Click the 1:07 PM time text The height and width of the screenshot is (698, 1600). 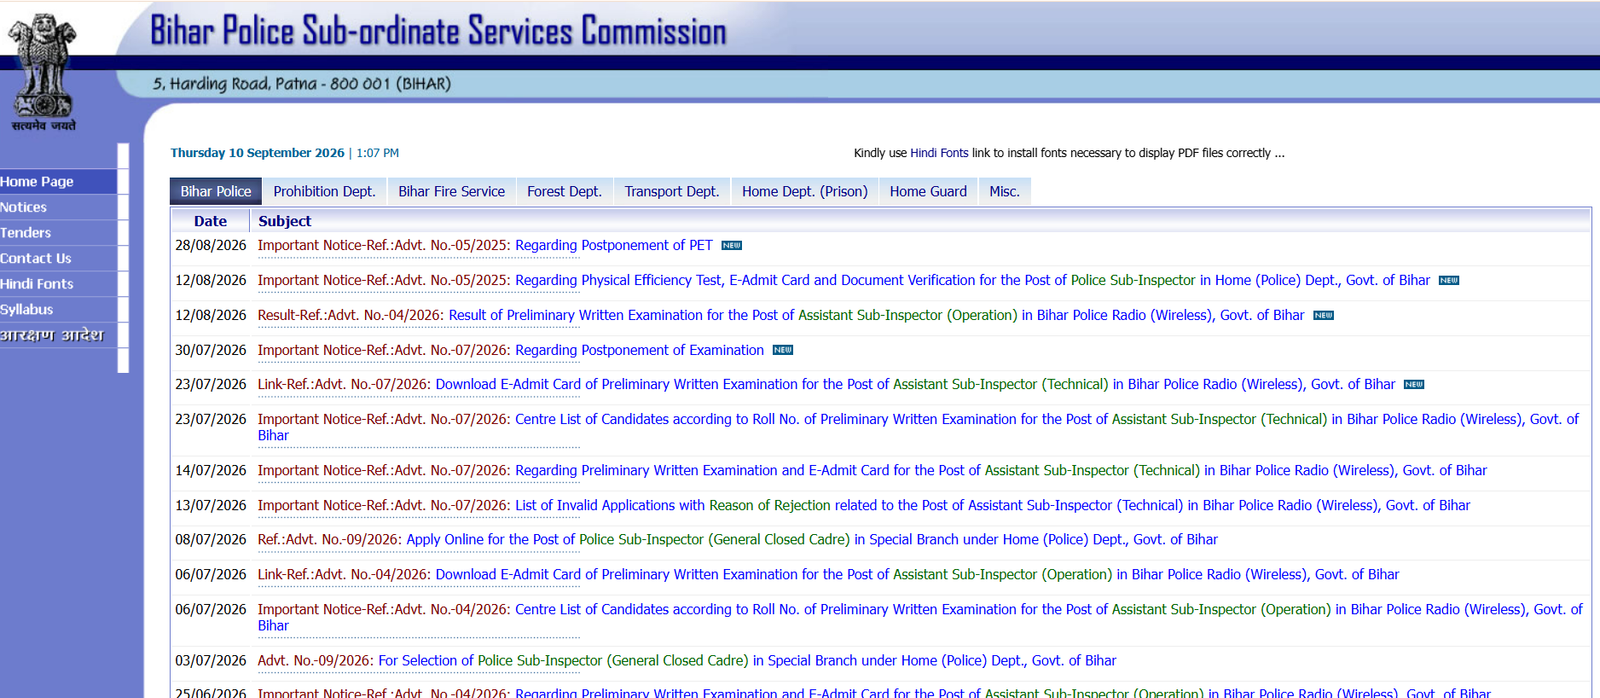(378, 153)
